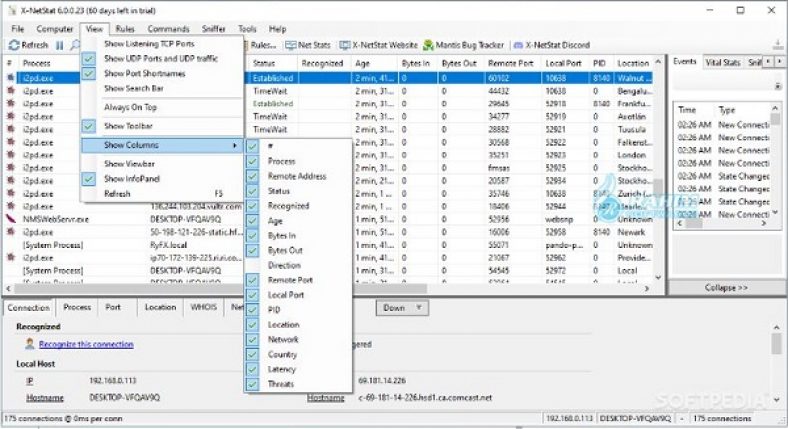Sort by the Local Port column header
Viewport: 788px width, 429px height.
tap(563, 63)
